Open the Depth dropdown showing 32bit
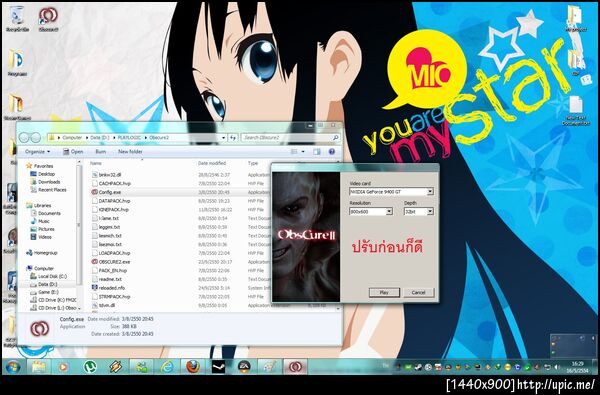Image resolution: width=600 pixels, height=395 pixels. point(430,211)
